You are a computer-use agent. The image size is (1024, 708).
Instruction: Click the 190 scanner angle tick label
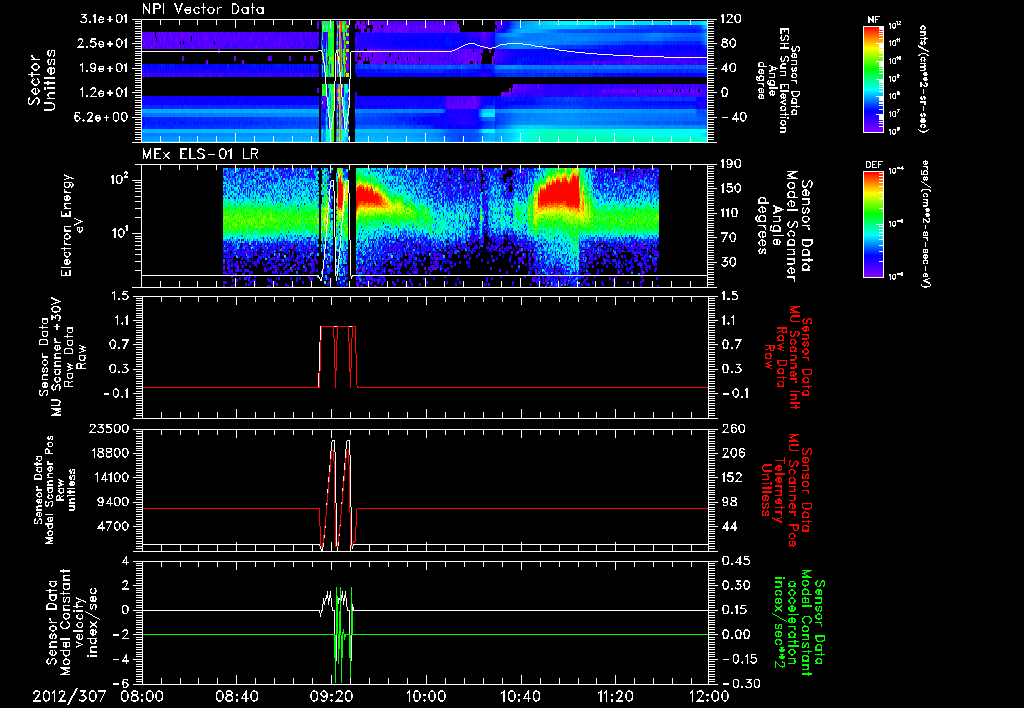pos(731,164)
